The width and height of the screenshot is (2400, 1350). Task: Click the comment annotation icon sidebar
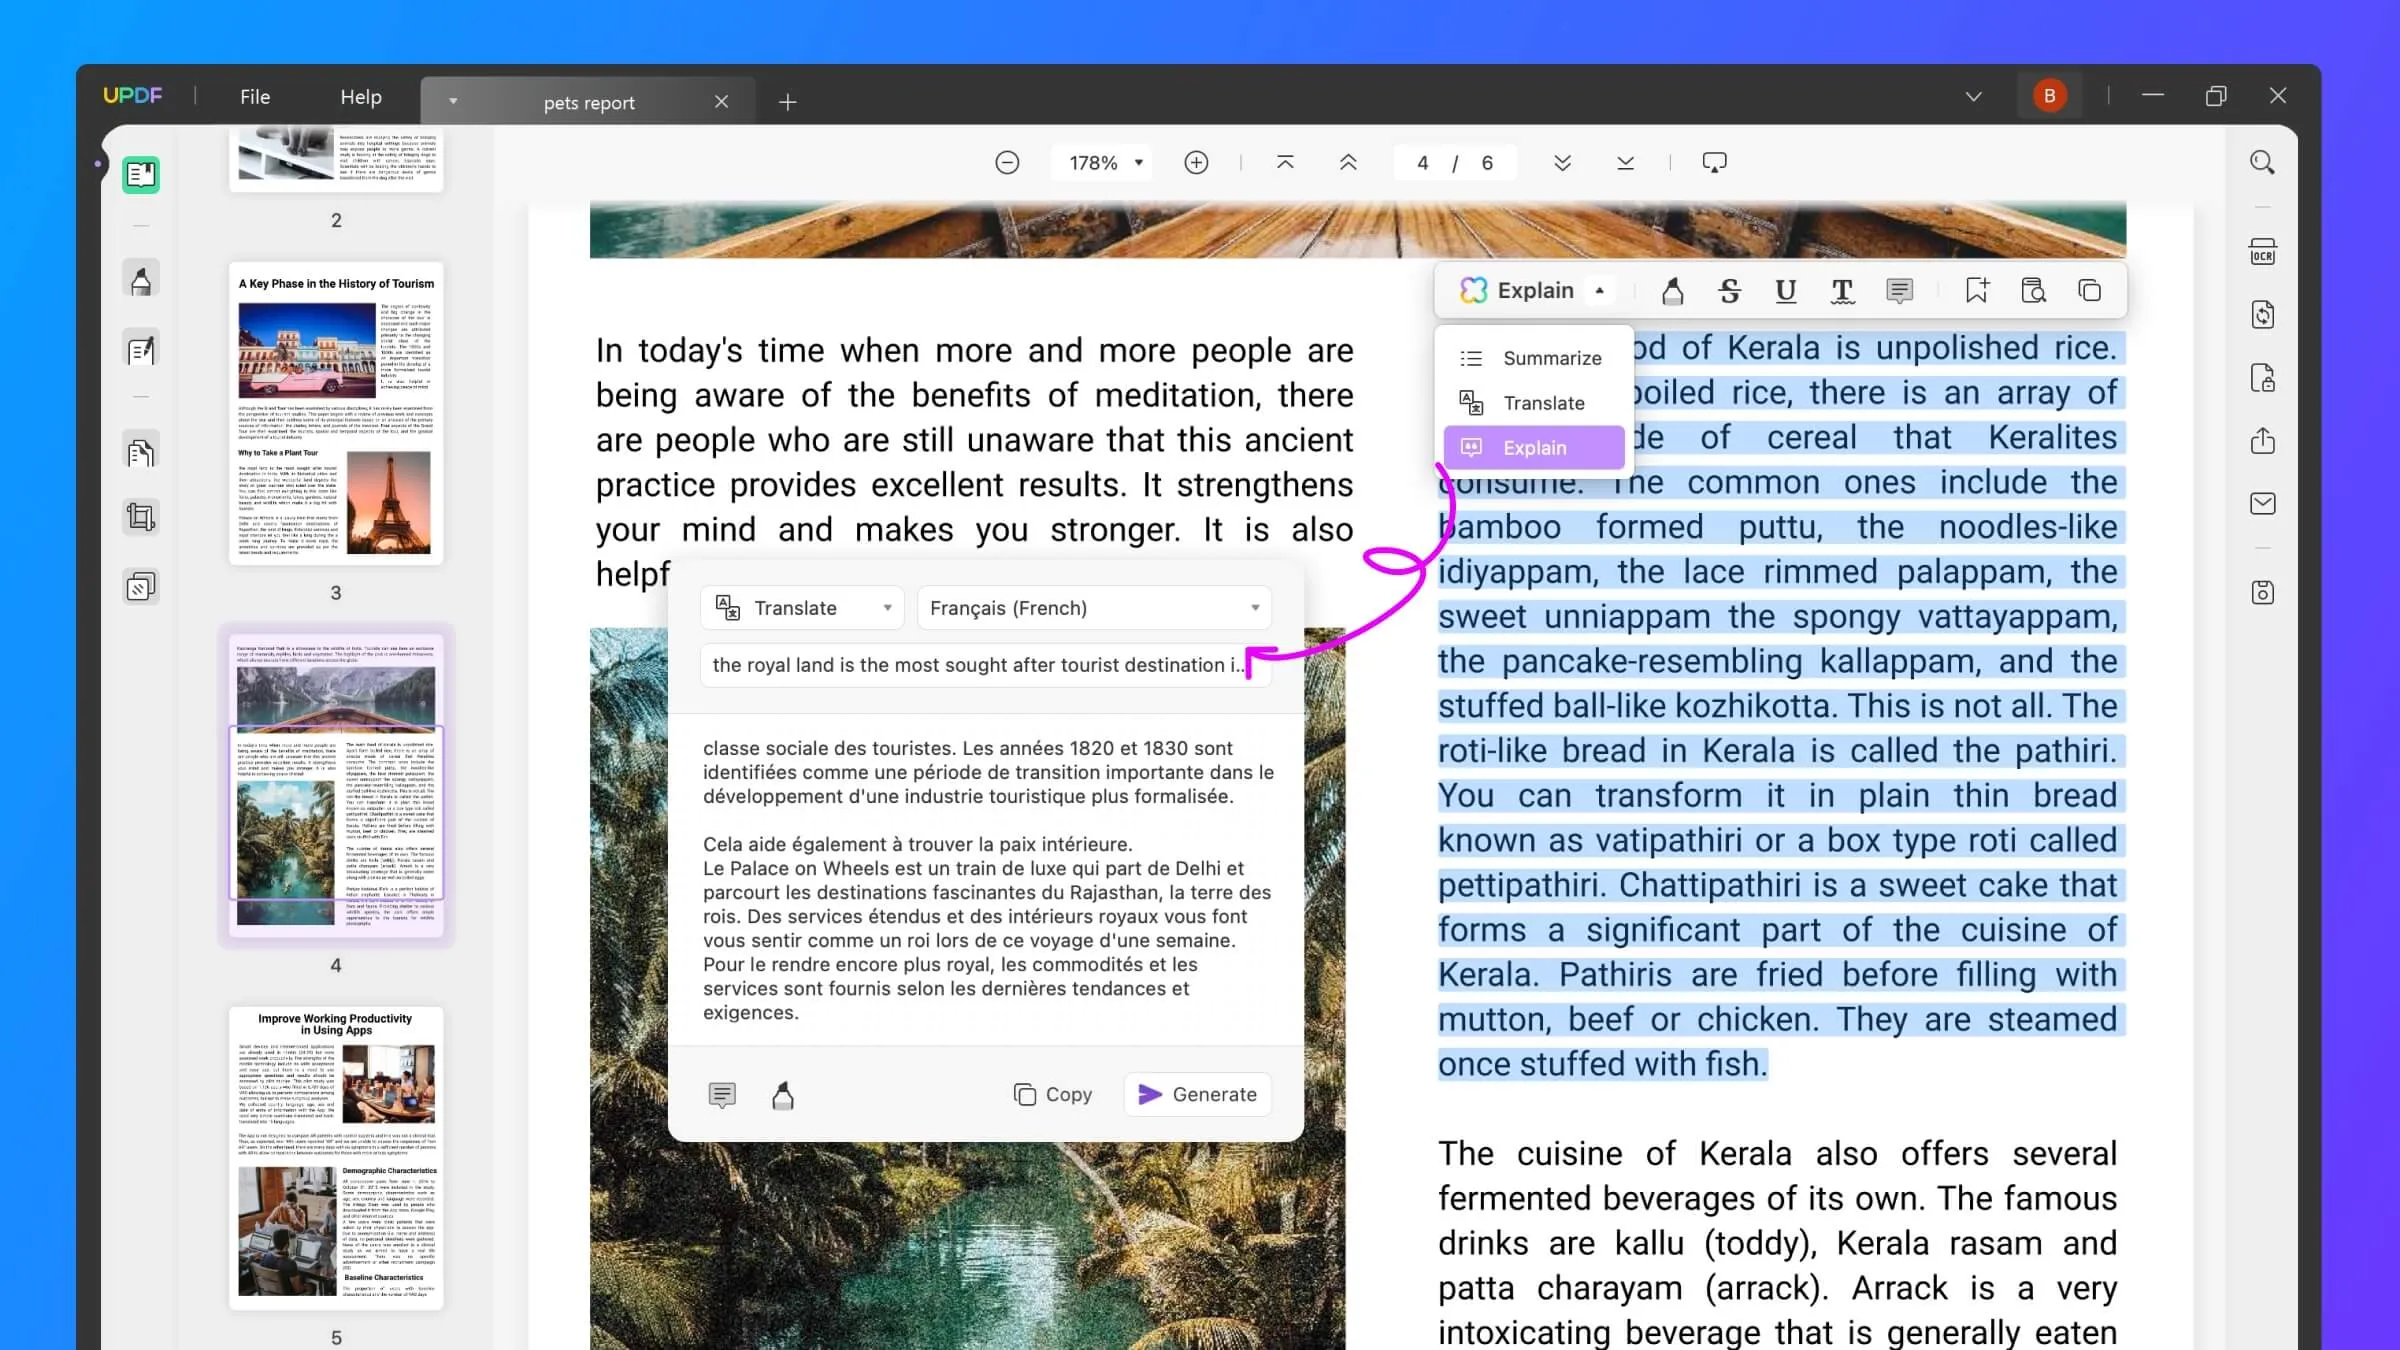[x=142, y=351]
